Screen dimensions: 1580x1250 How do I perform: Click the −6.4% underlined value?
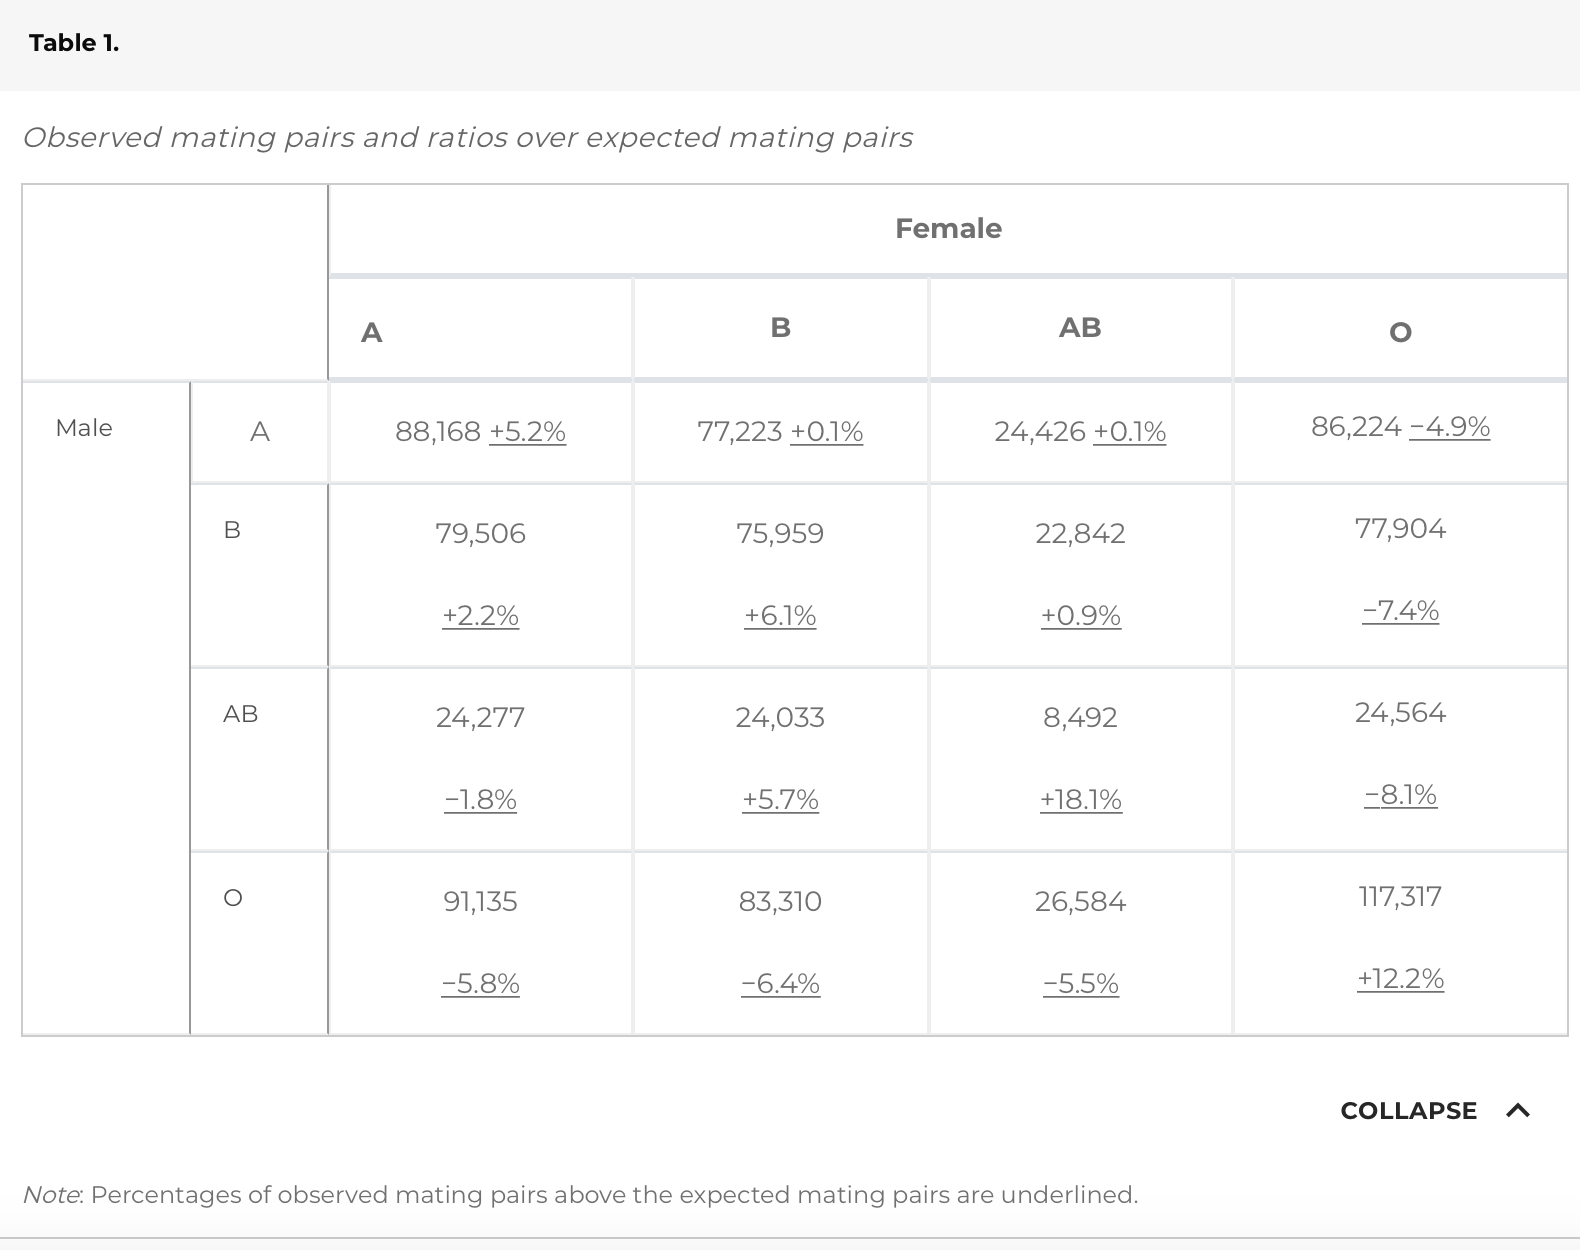(x=780, y=983)
